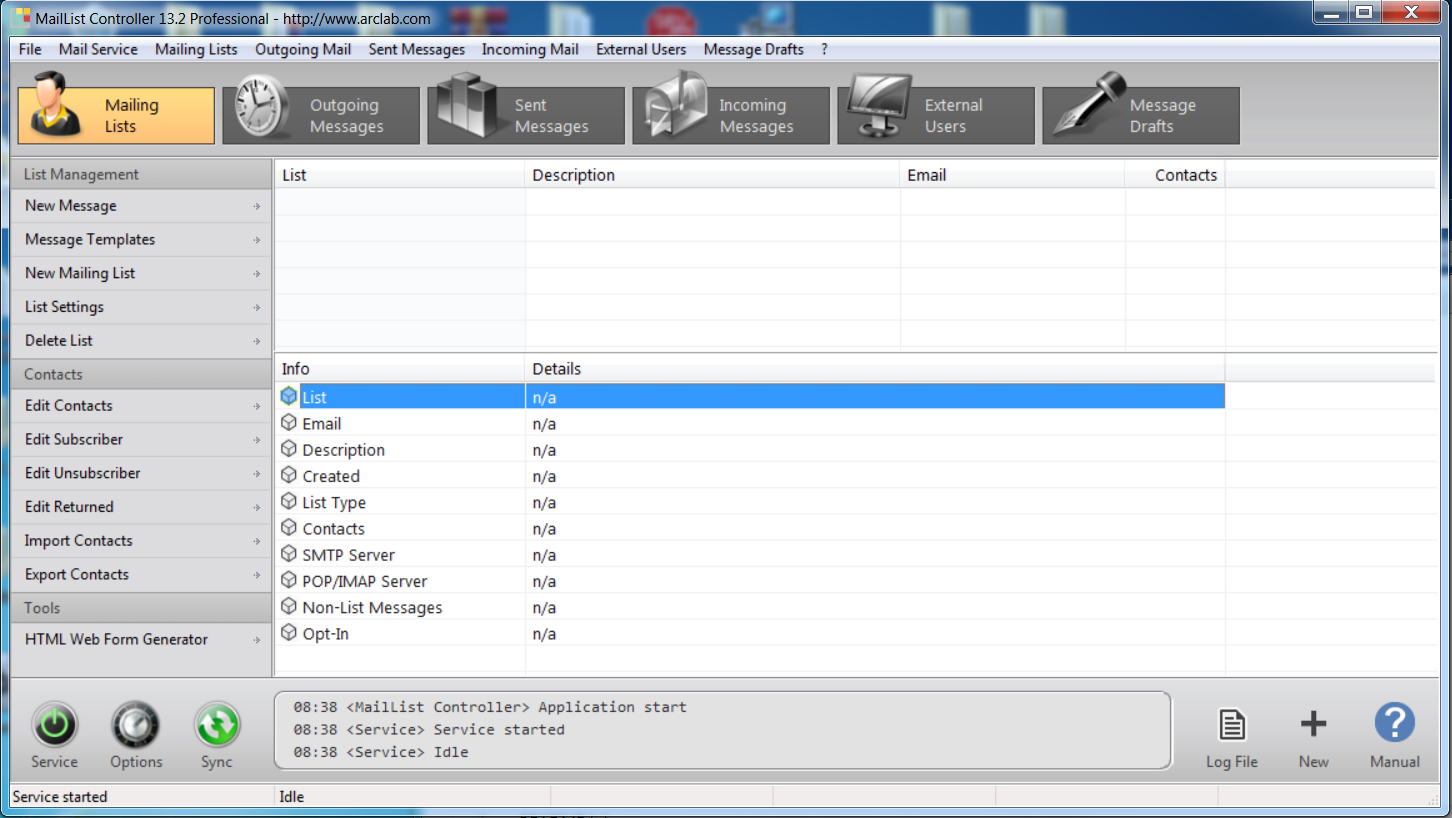Open the Outgoing Mail menu
This screenshot has width=1452, height=818.
click(x=303, y=49)
